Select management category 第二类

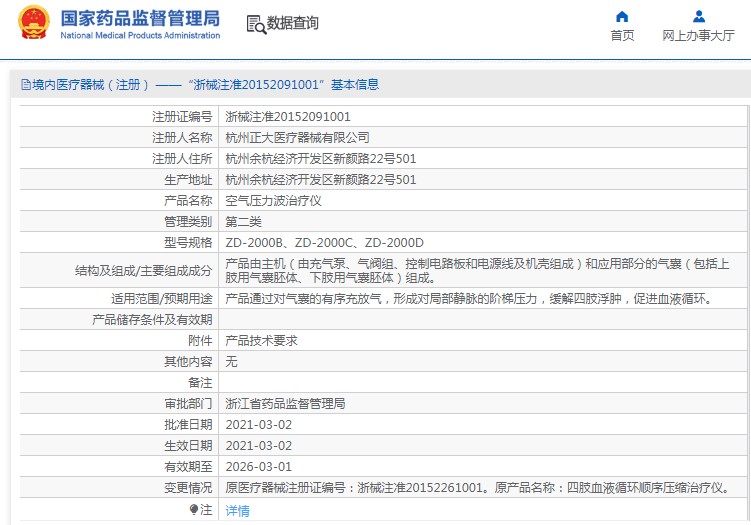click(243, 222)
